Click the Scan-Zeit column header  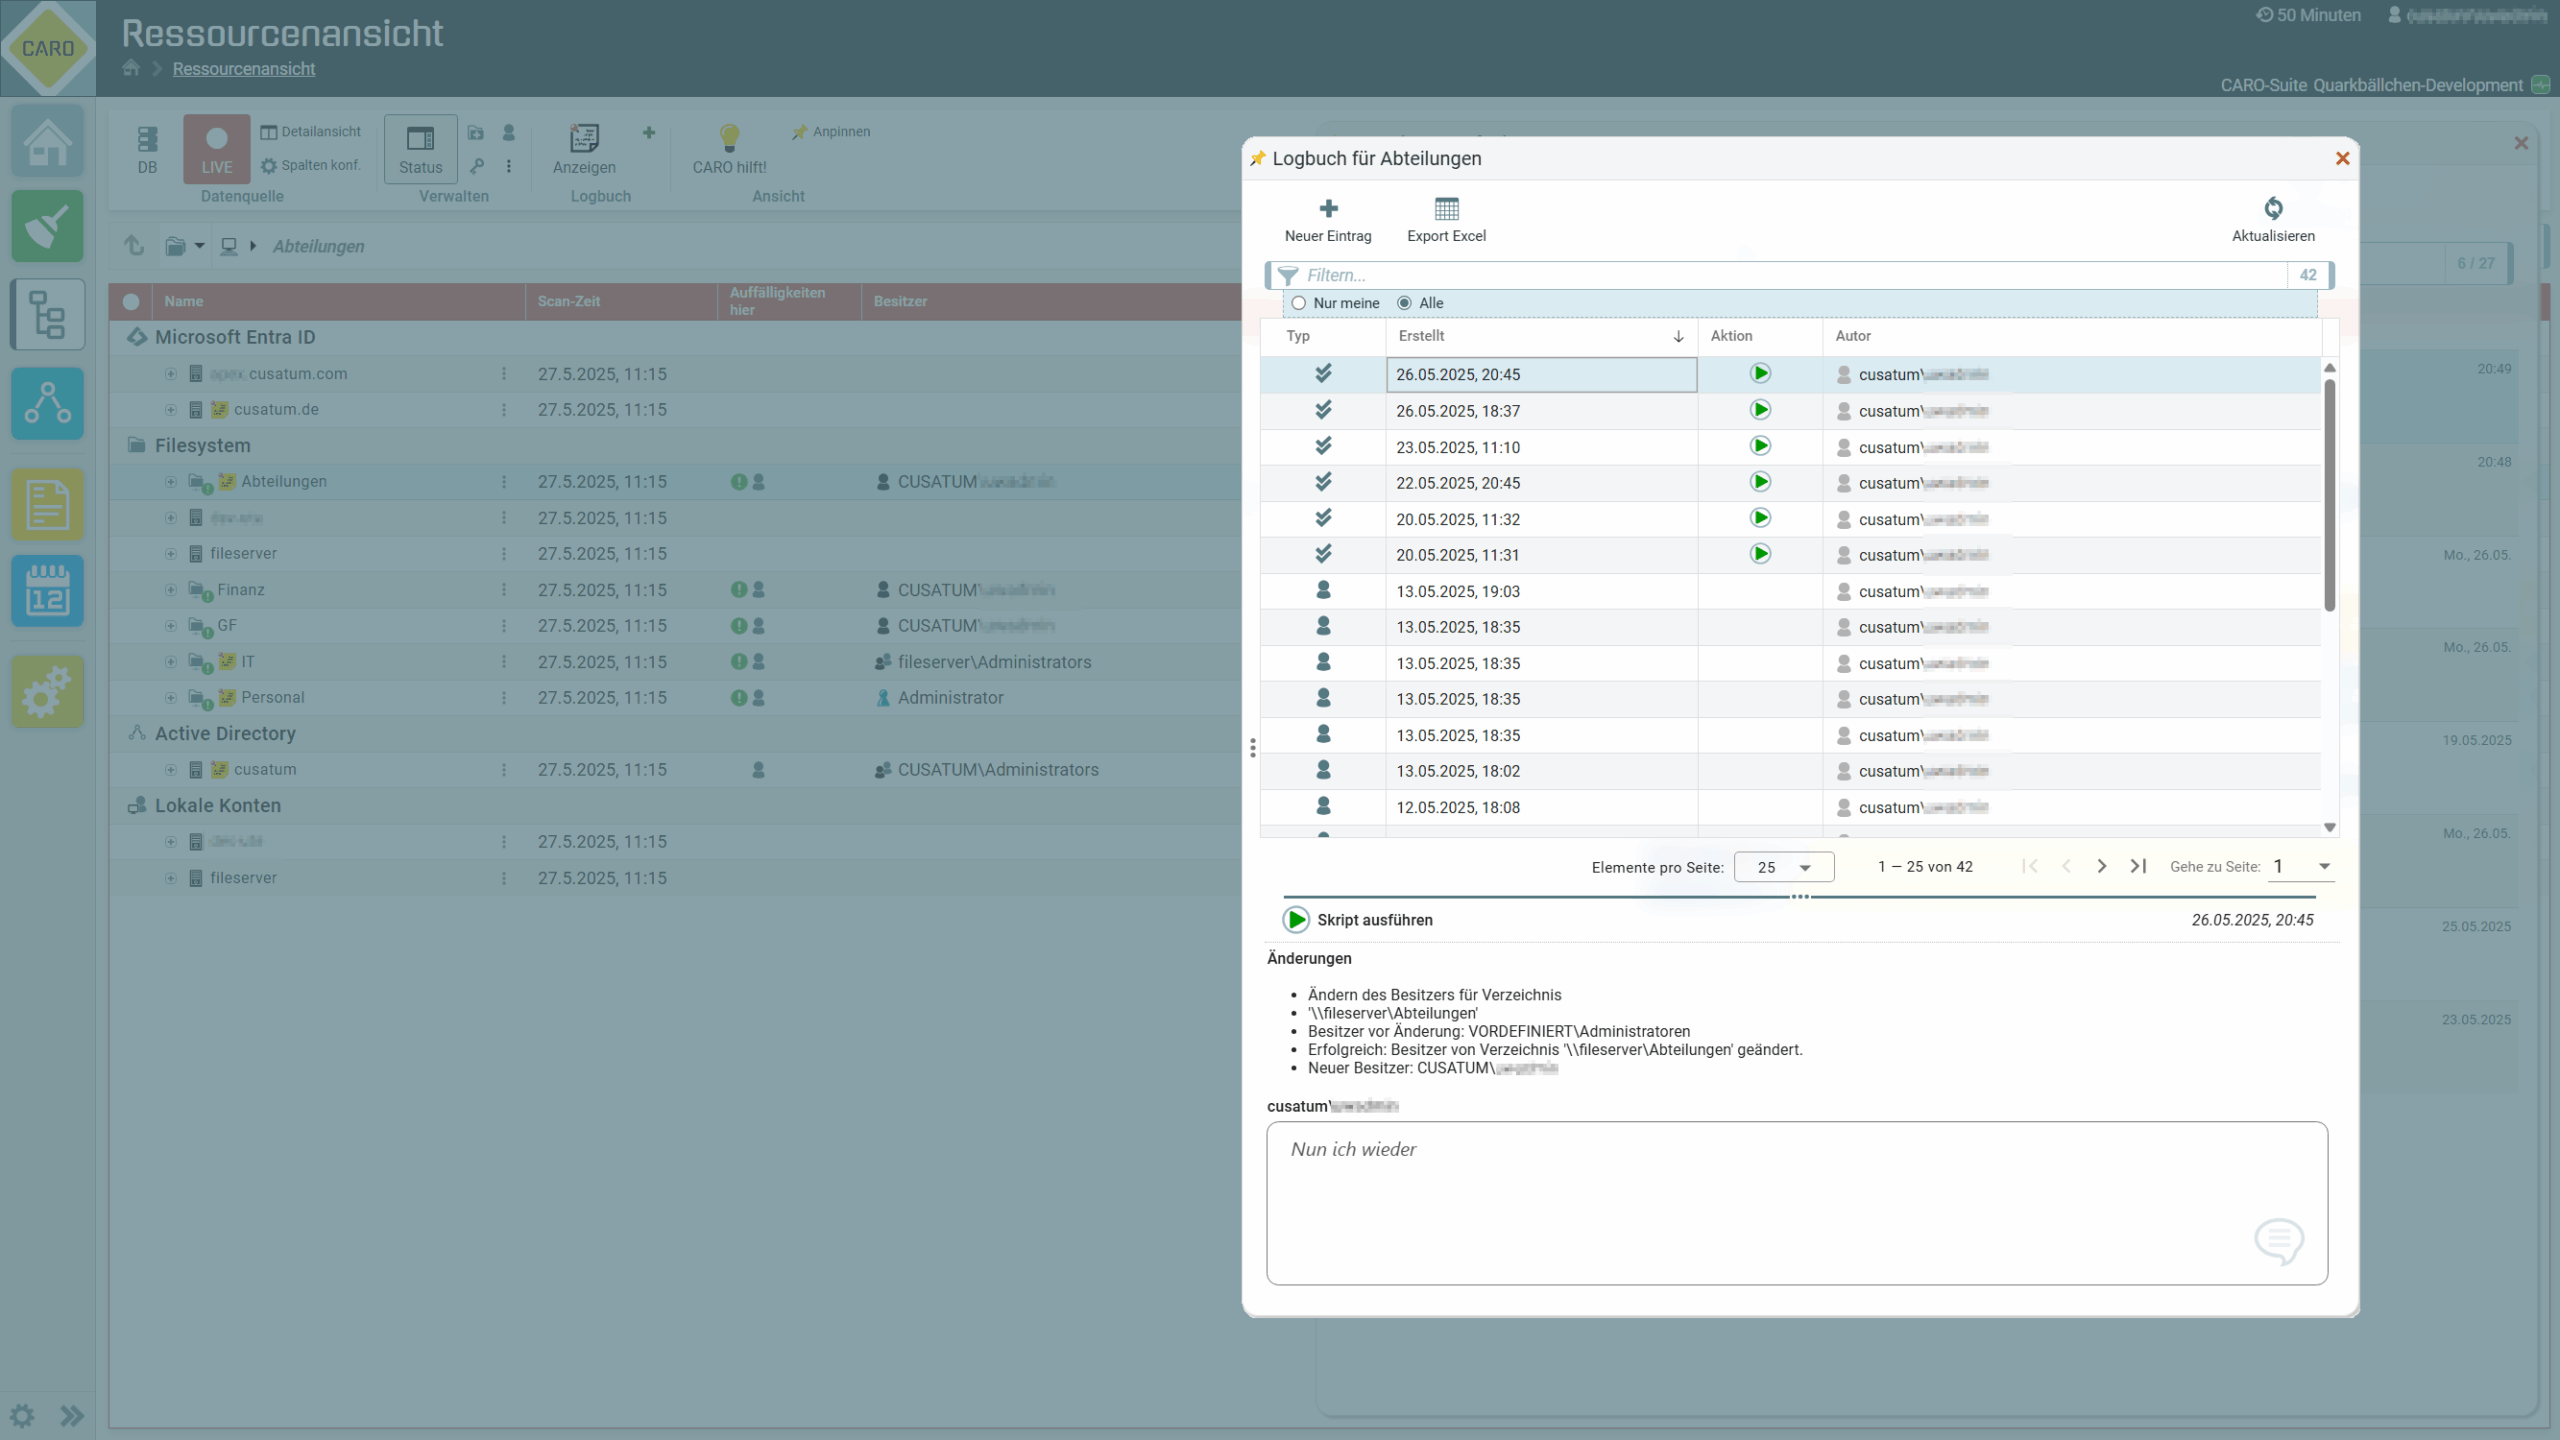click(x=621, y=301)
